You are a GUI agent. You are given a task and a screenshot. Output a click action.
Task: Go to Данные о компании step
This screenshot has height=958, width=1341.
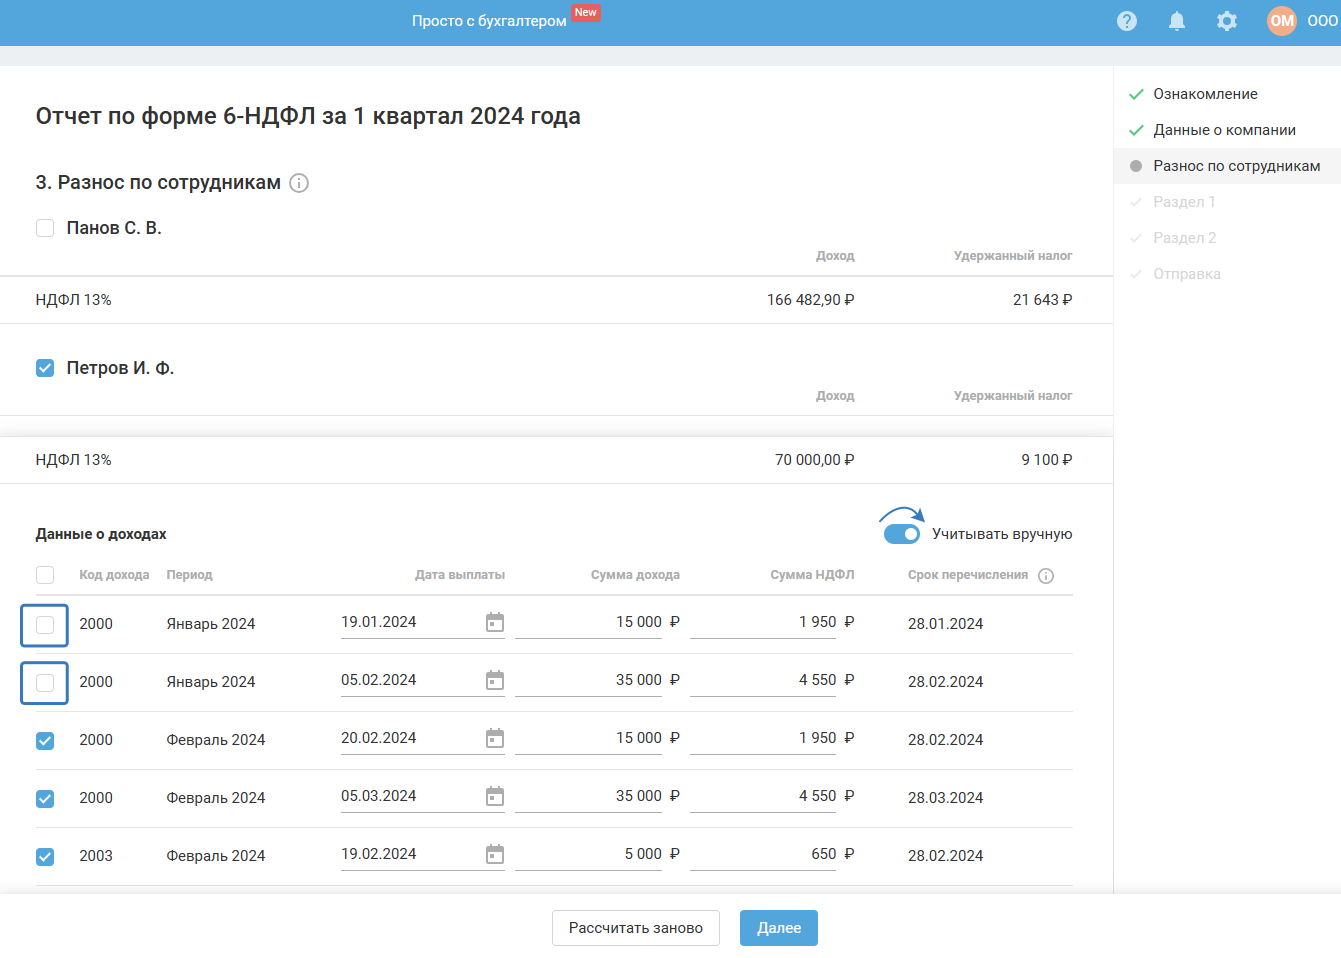pyautogui.click(x=1224, y=130)
